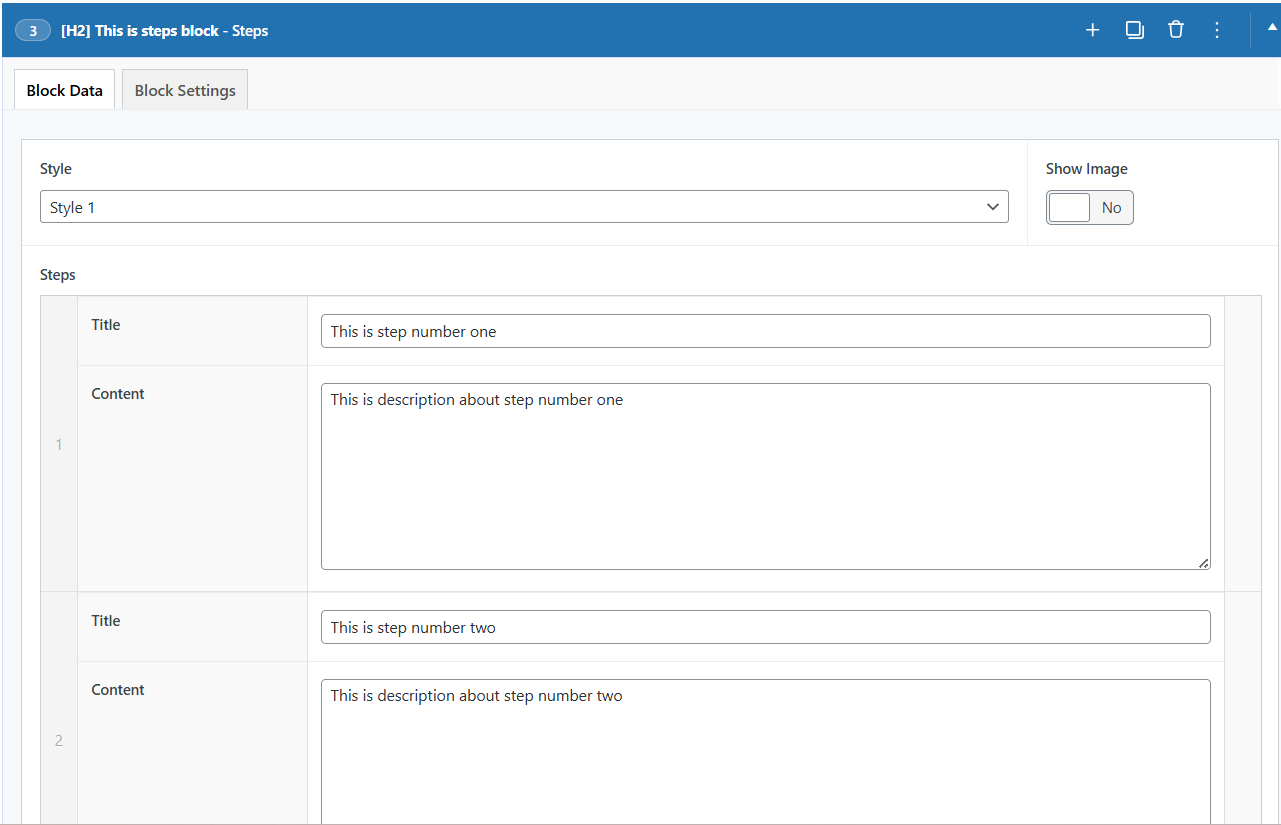Image resolution: width=1281 pixels, height=825 pixels.
Task: Click the step one Content textarea
Action: [765, 476]
